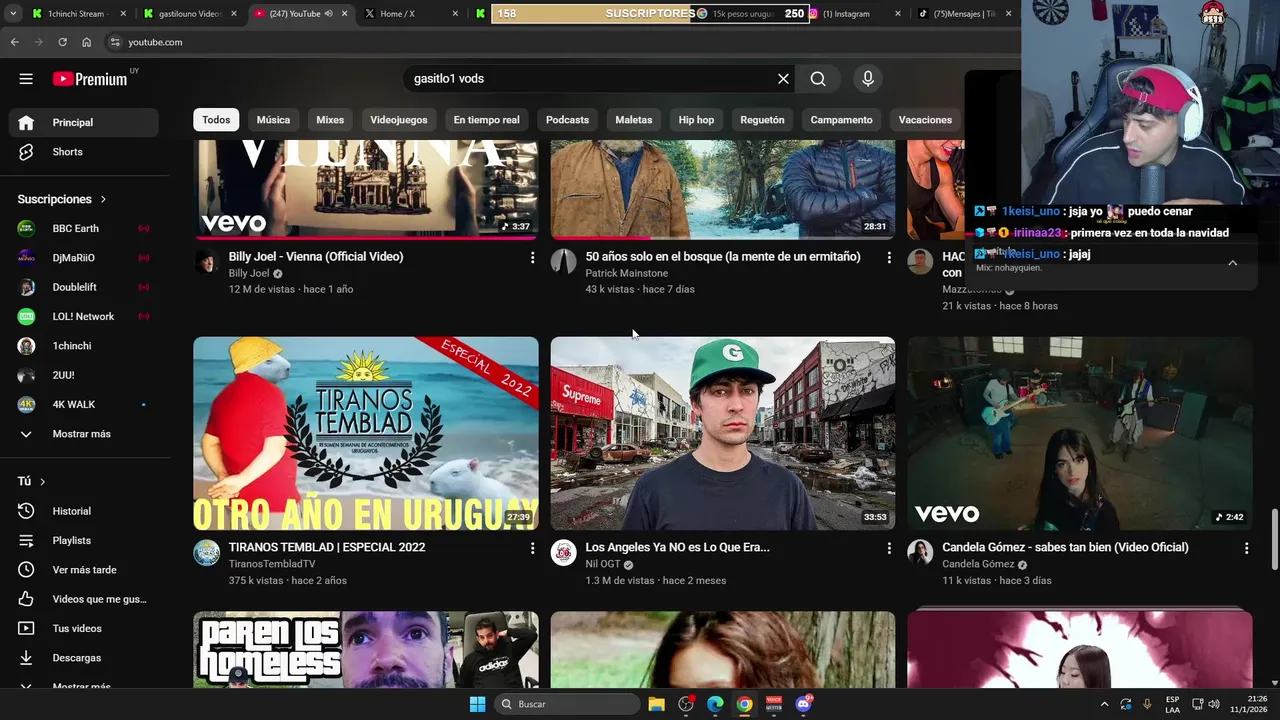Viewport: 1280px width, 720px height.
Task: Select the Podcasts filter chip
Action: coord(567,120)
